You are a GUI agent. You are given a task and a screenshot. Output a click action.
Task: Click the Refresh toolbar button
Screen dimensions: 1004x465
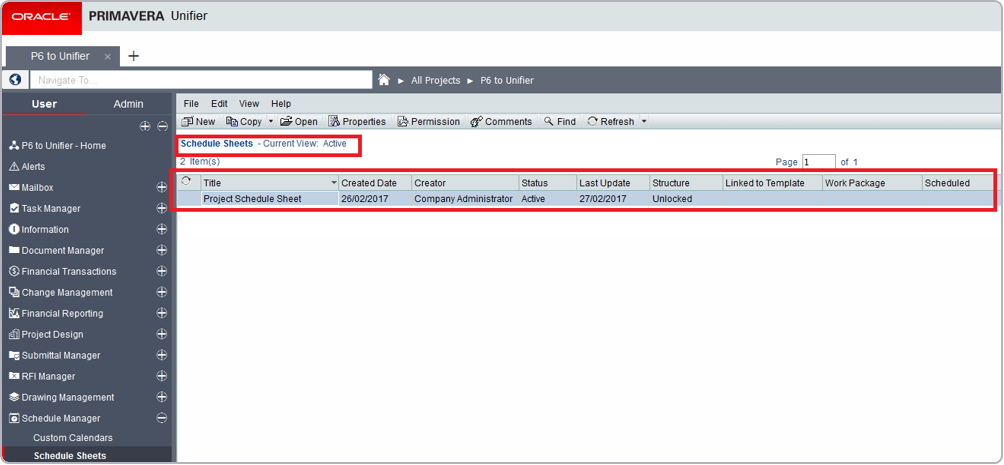click(611, 121)
